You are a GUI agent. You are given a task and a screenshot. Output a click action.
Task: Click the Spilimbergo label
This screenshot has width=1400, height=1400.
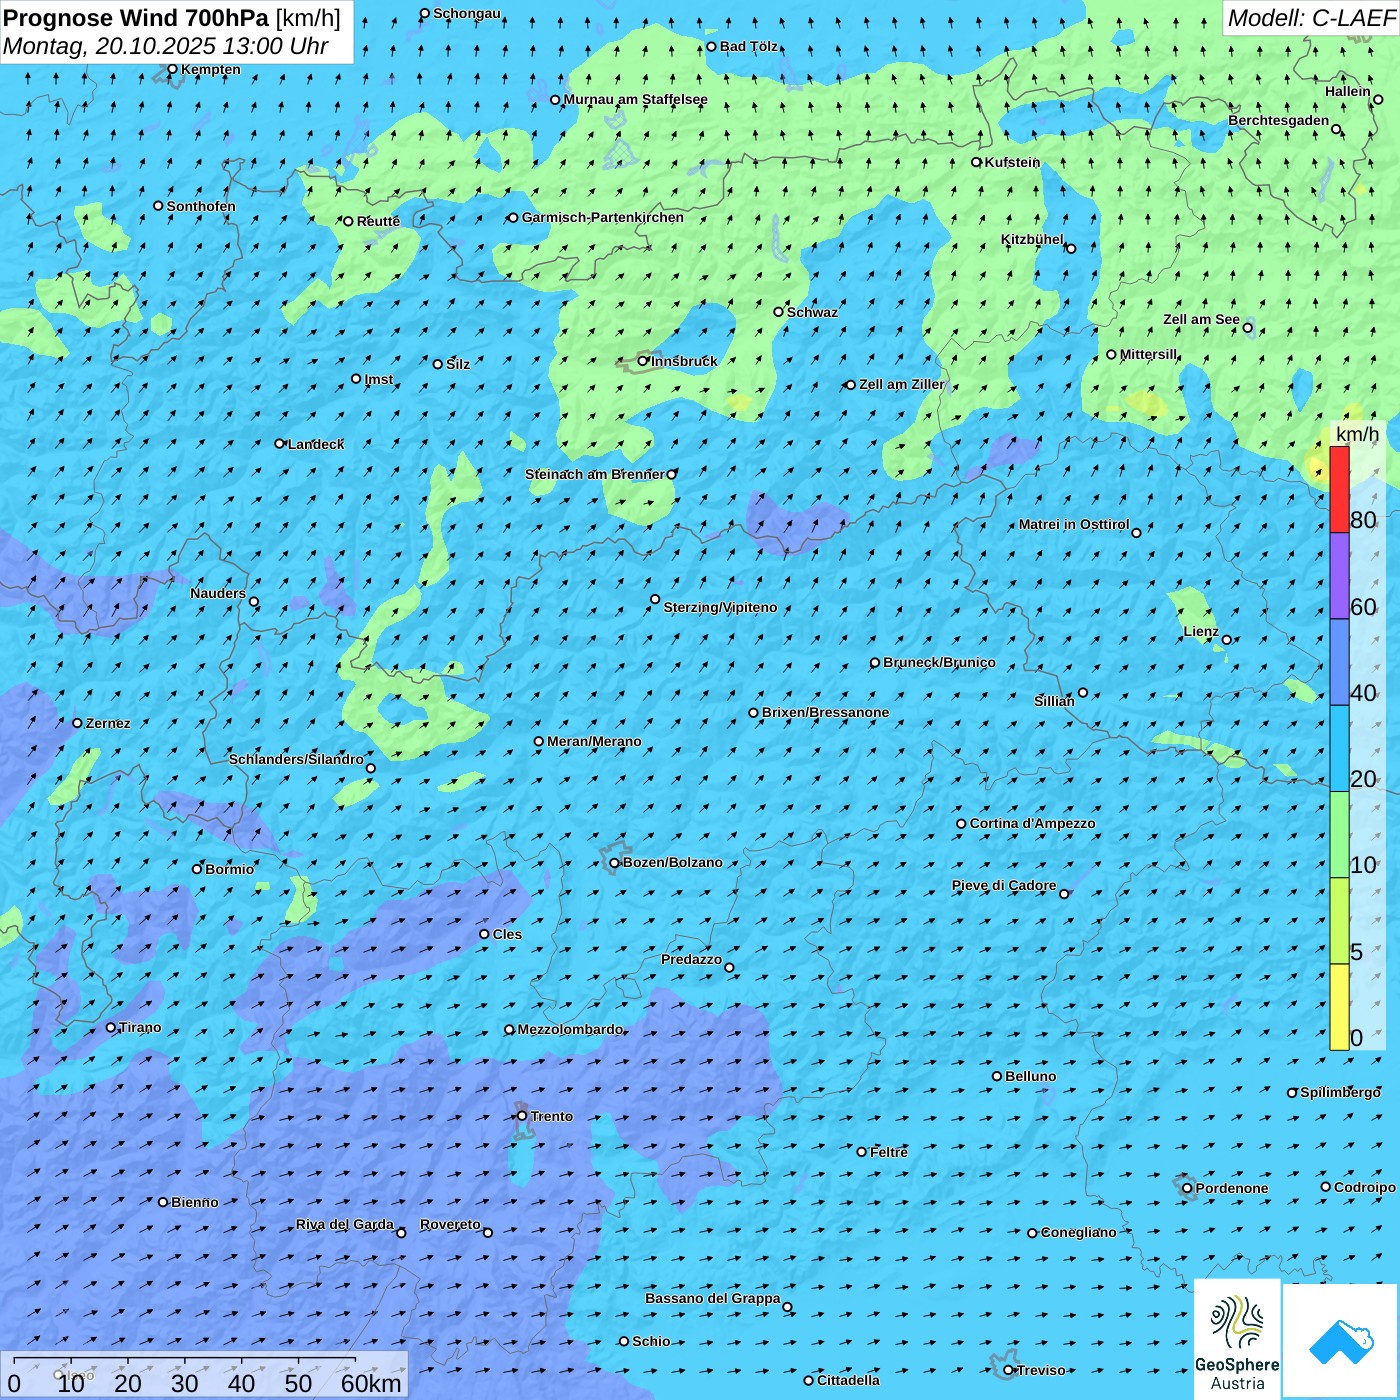pyautogui.click(x=1340, y=1092)
